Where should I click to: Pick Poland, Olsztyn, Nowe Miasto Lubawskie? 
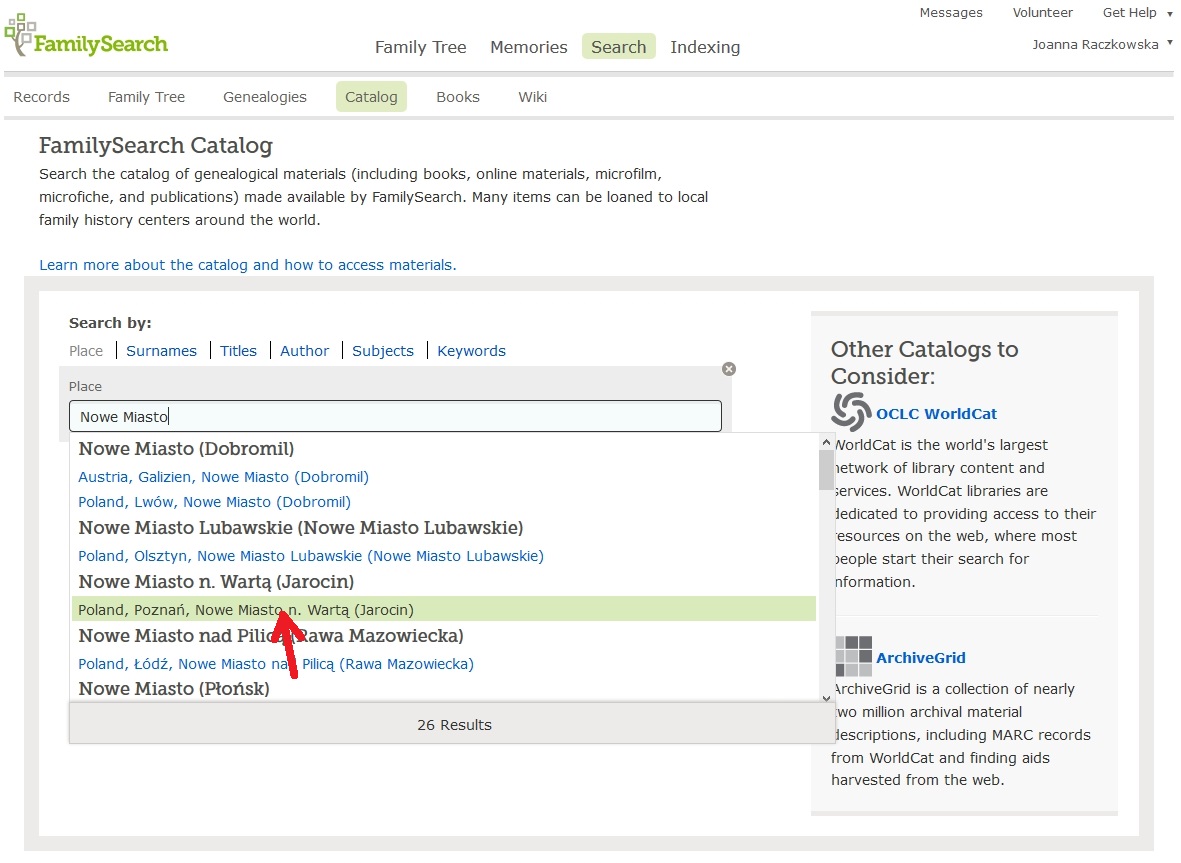pos(311,556)
